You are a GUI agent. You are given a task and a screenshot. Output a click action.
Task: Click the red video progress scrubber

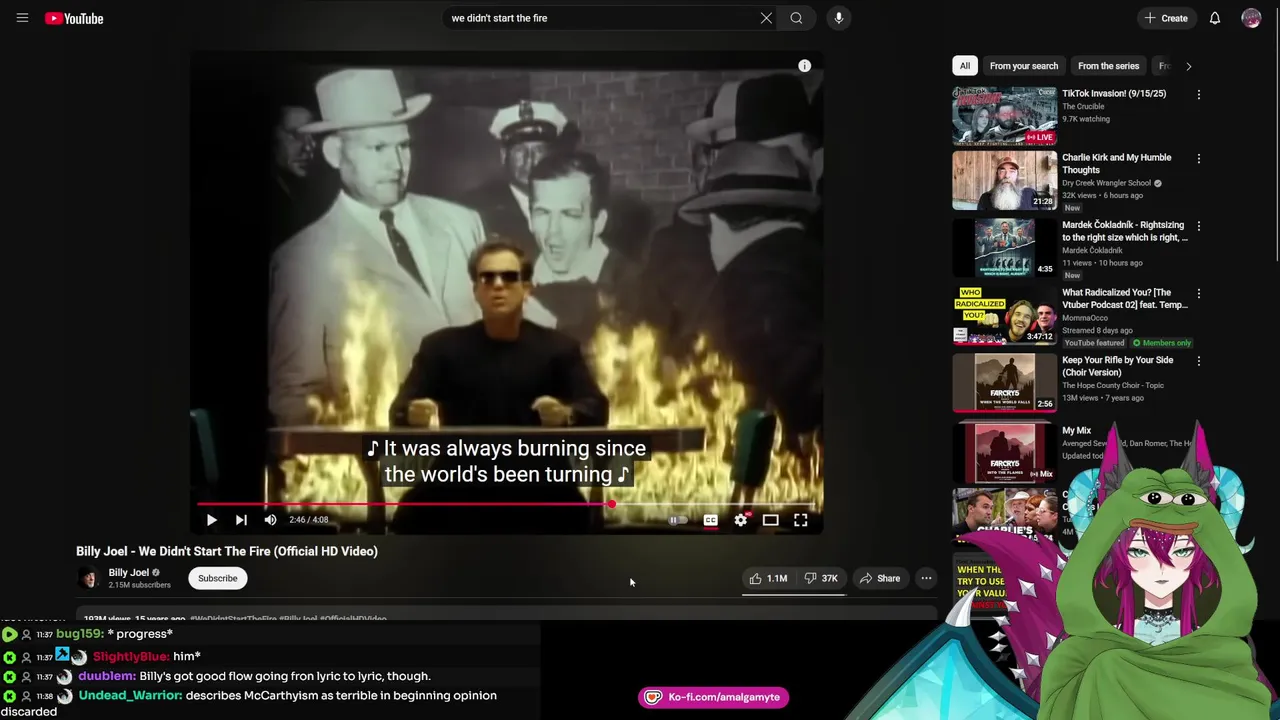coord(611,504)
